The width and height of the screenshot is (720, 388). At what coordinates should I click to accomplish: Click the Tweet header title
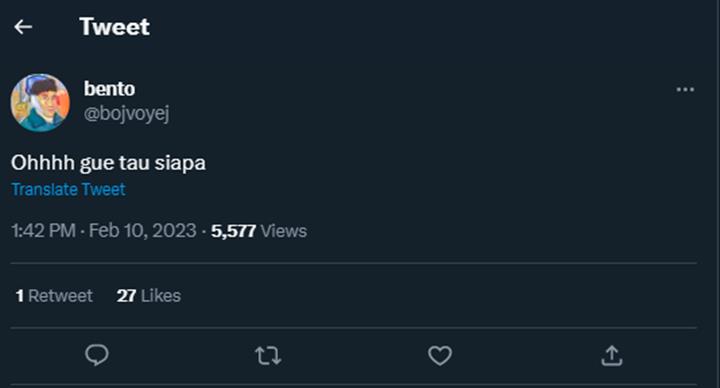[x=114, y=27]
